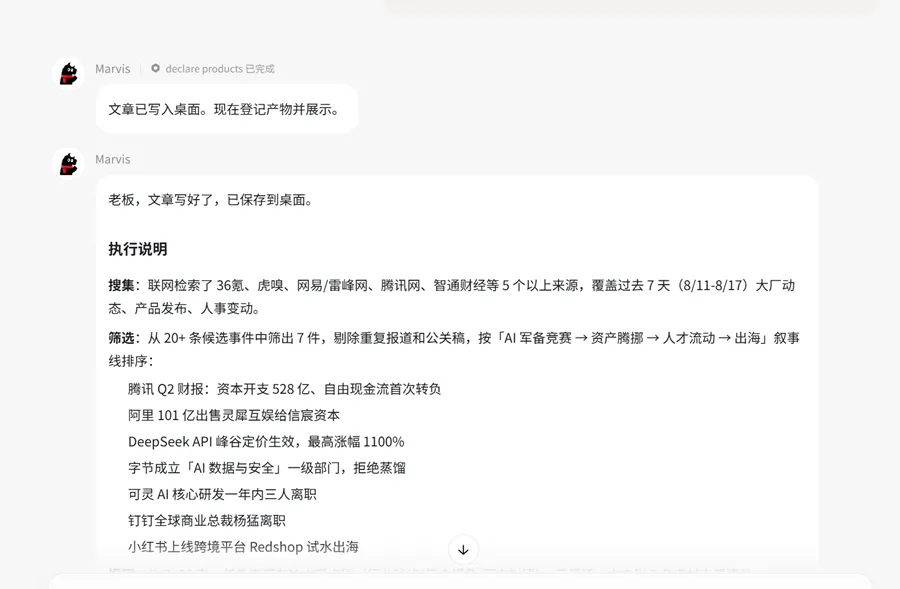Image resolution: width=900 pixels, height=589 pixels.
Task: Click the item '小红书上线跨境平台 Redshop 试水出海'
Action: [243, 547]
